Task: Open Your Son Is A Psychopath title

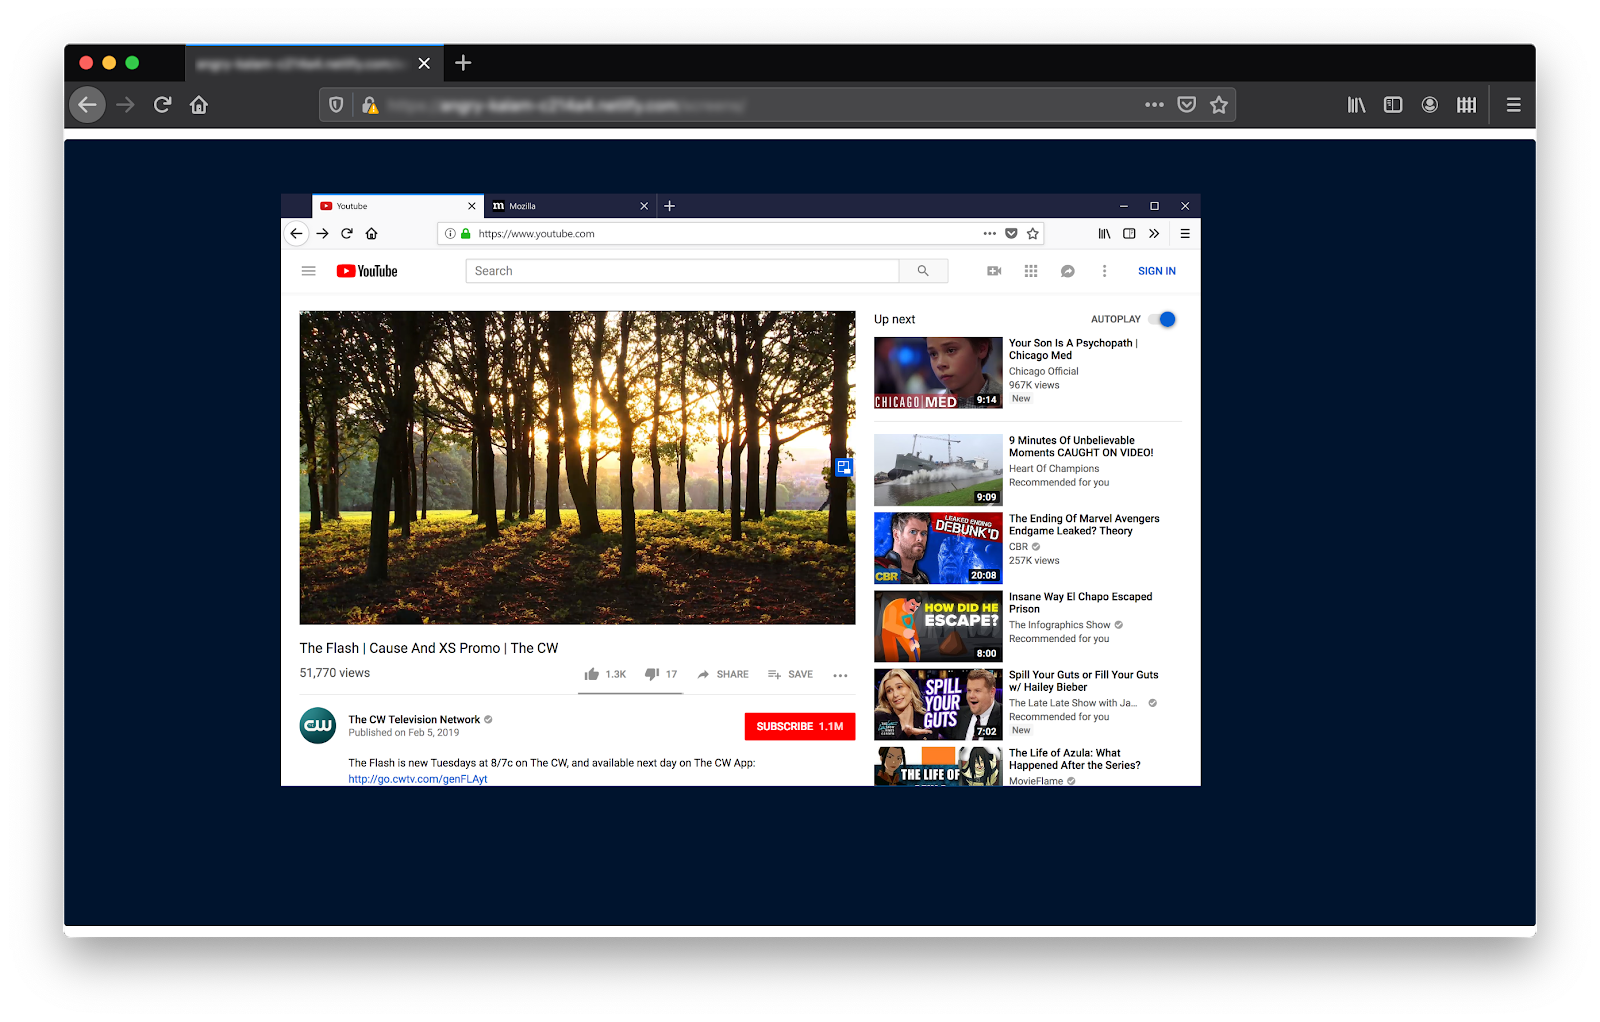Action: pos(1073,349)
